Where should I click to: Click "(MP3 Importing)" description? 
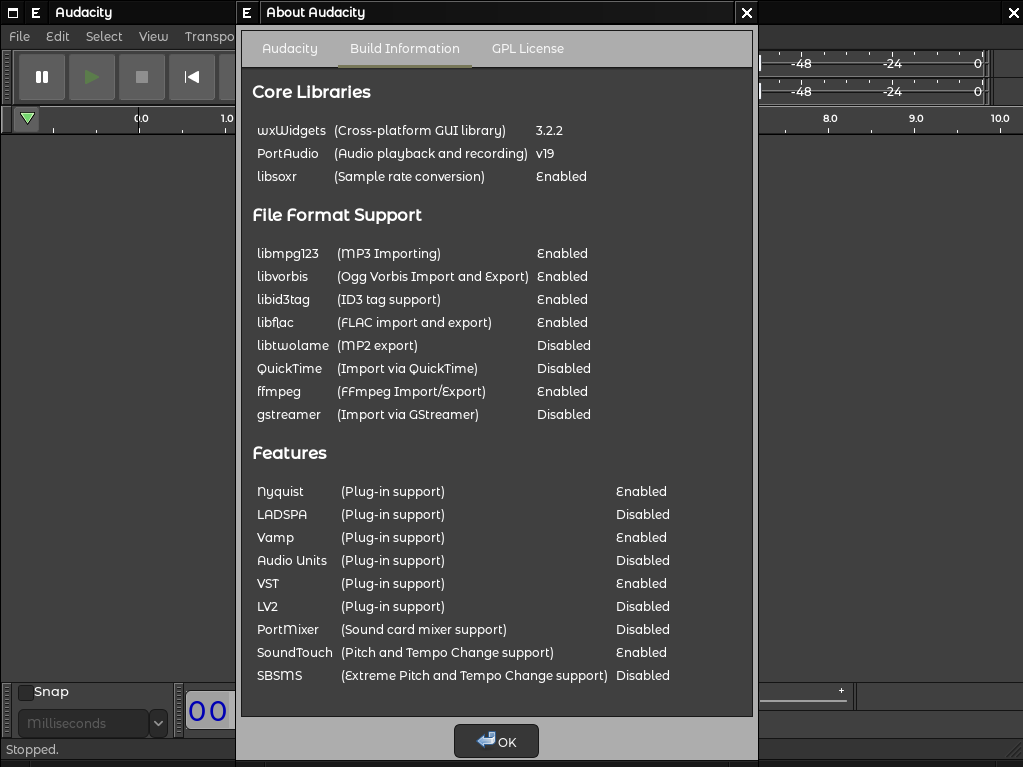[x=389, y=254]
